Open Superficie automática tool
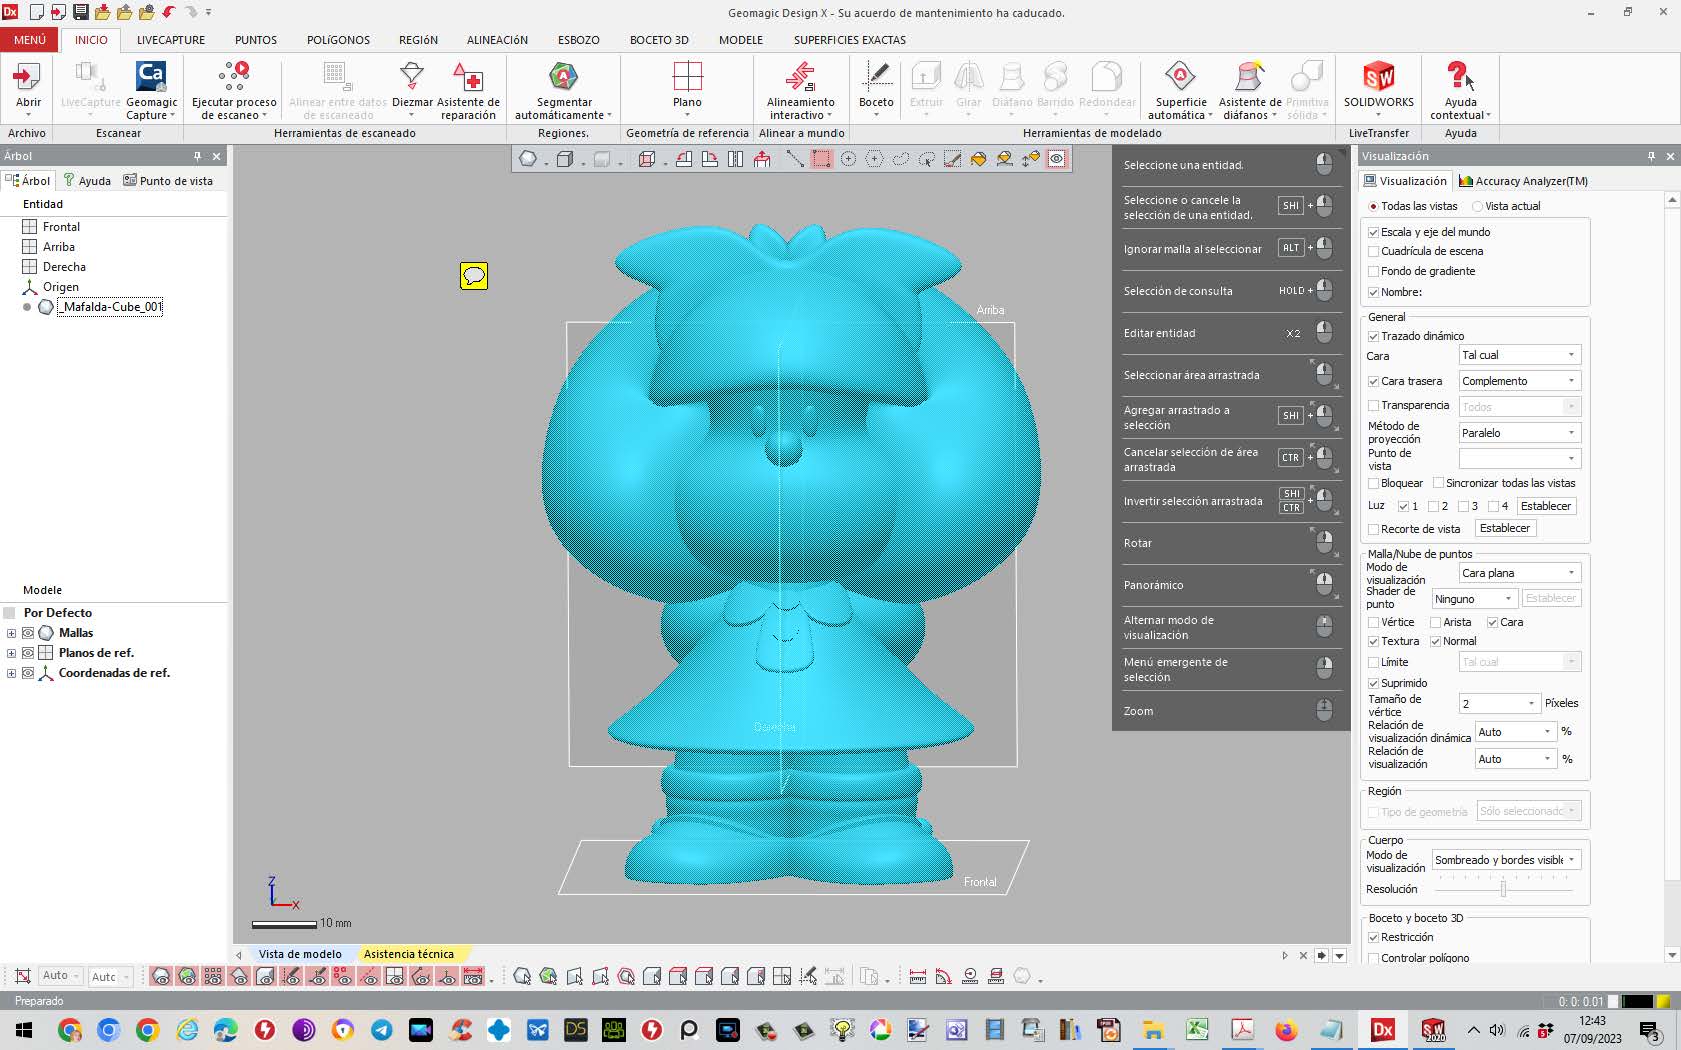The width and height of the screenshot is (1681, 1050). pos(1181,89)
